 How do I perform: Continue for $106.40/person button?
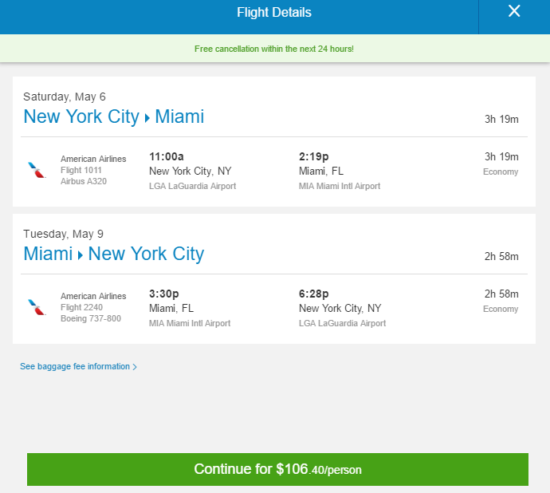277,469
